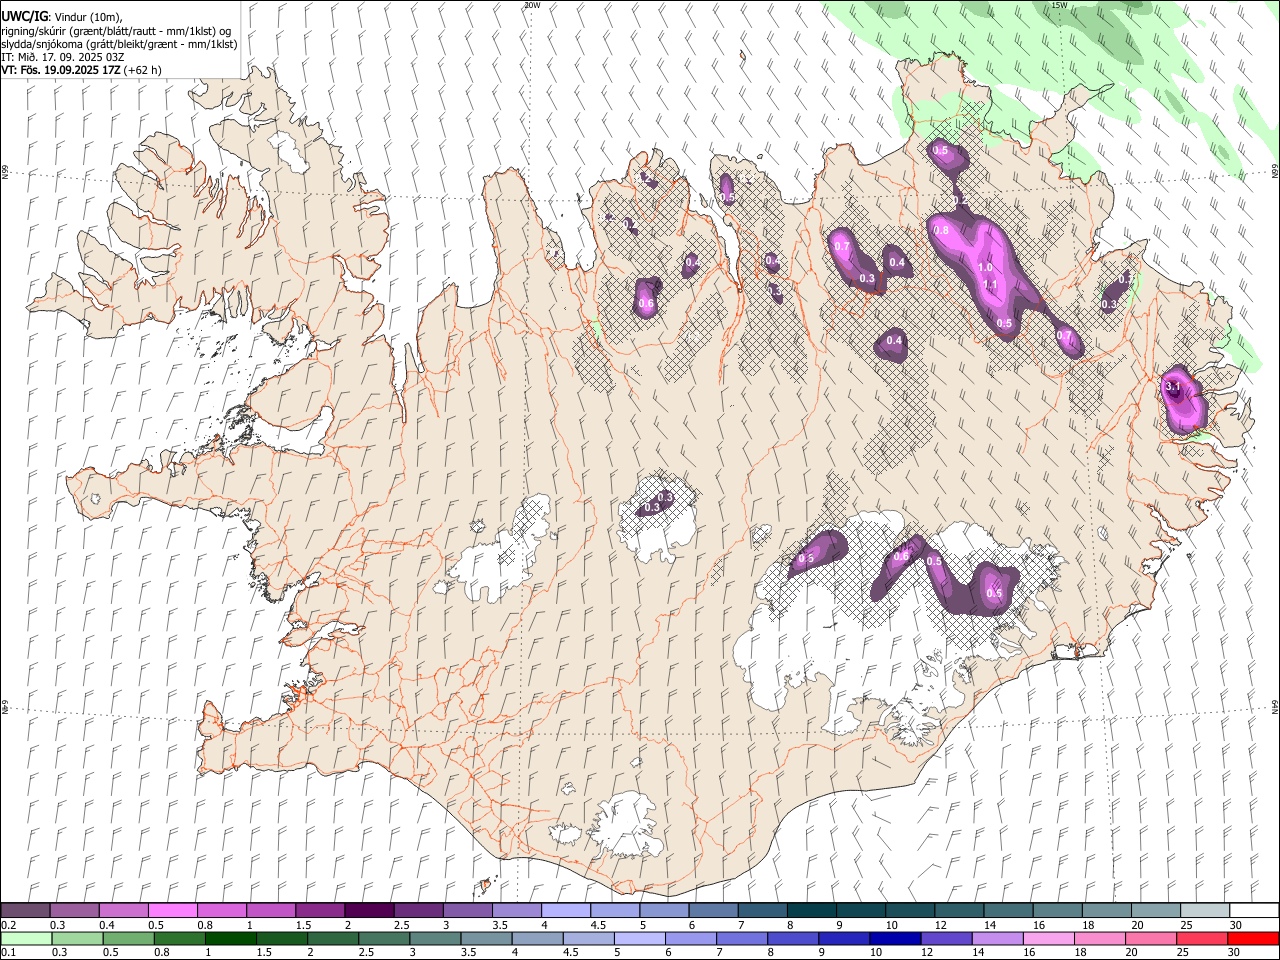Click the bright pink 0.5 swatch in the upper legend row
This screenshot has width=1280, height=960.
coord(172,911)
